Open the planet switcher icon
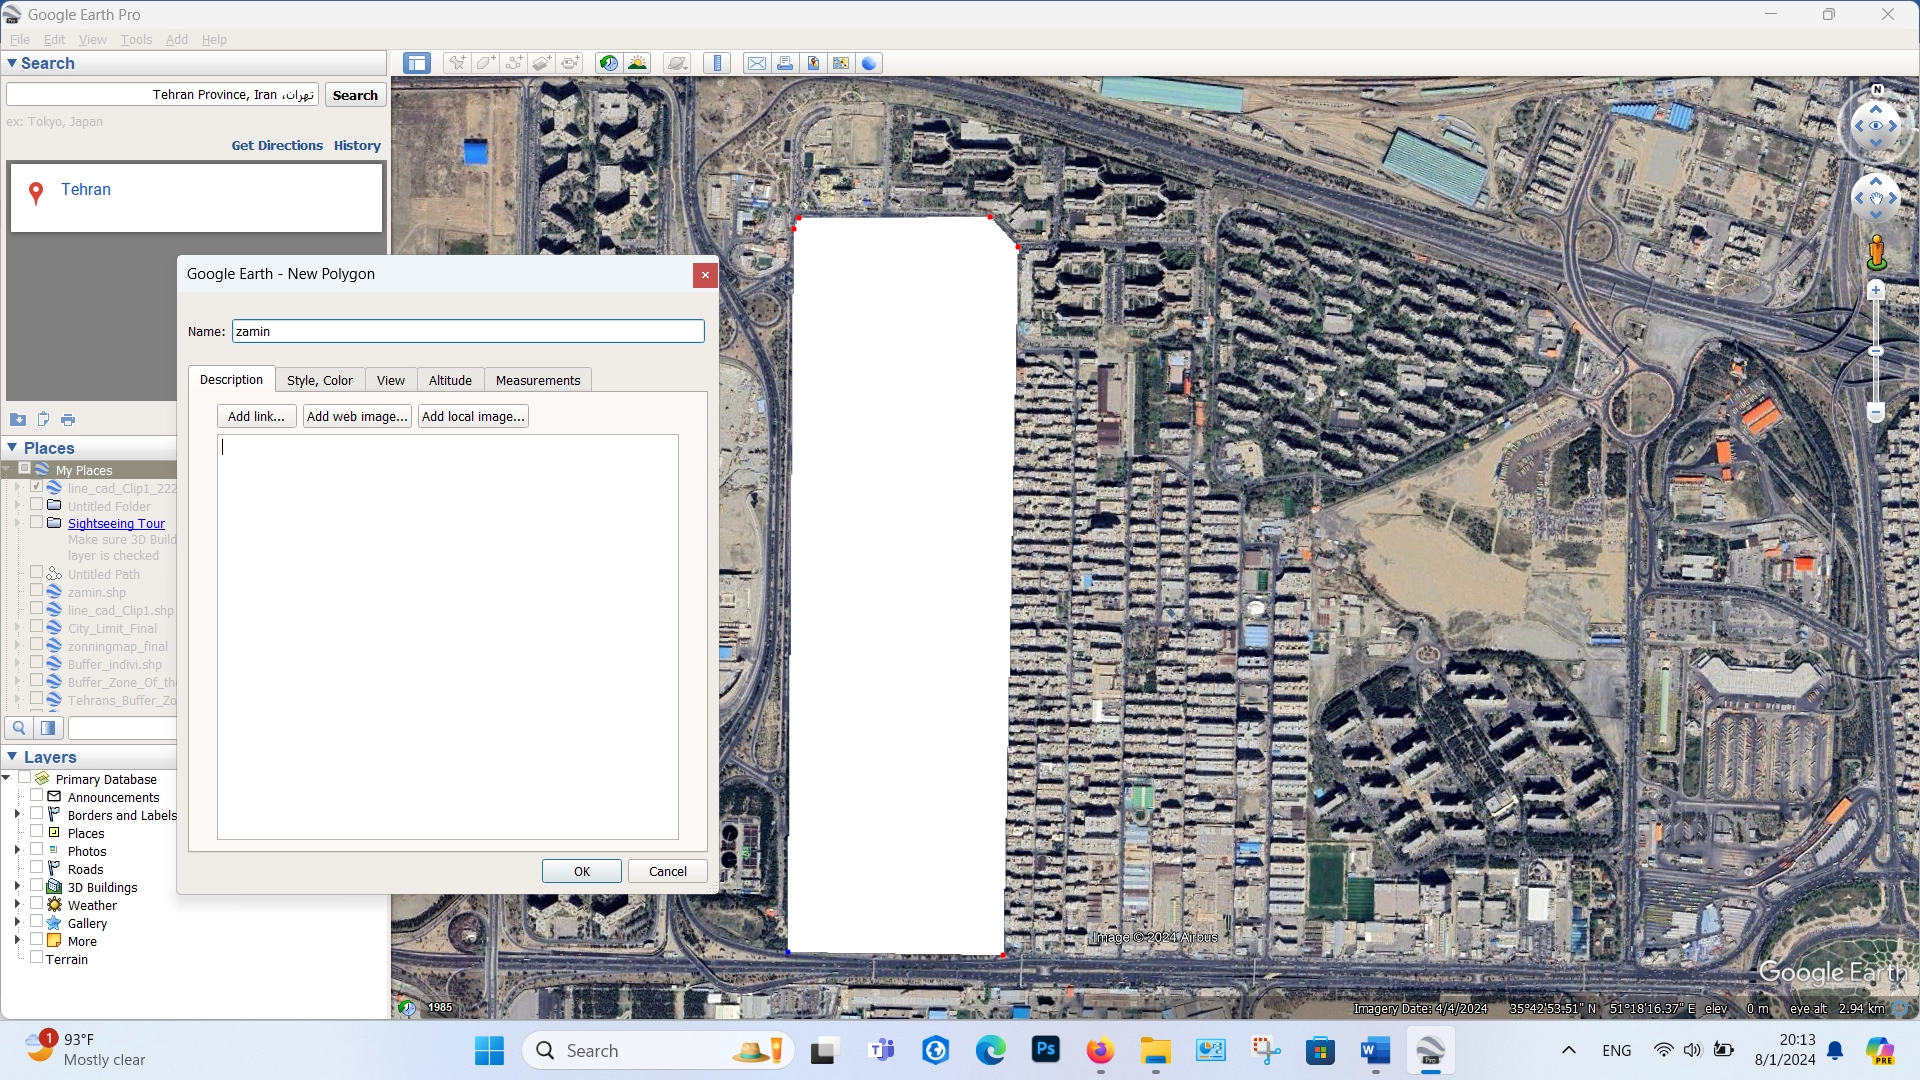 (677, 63)
